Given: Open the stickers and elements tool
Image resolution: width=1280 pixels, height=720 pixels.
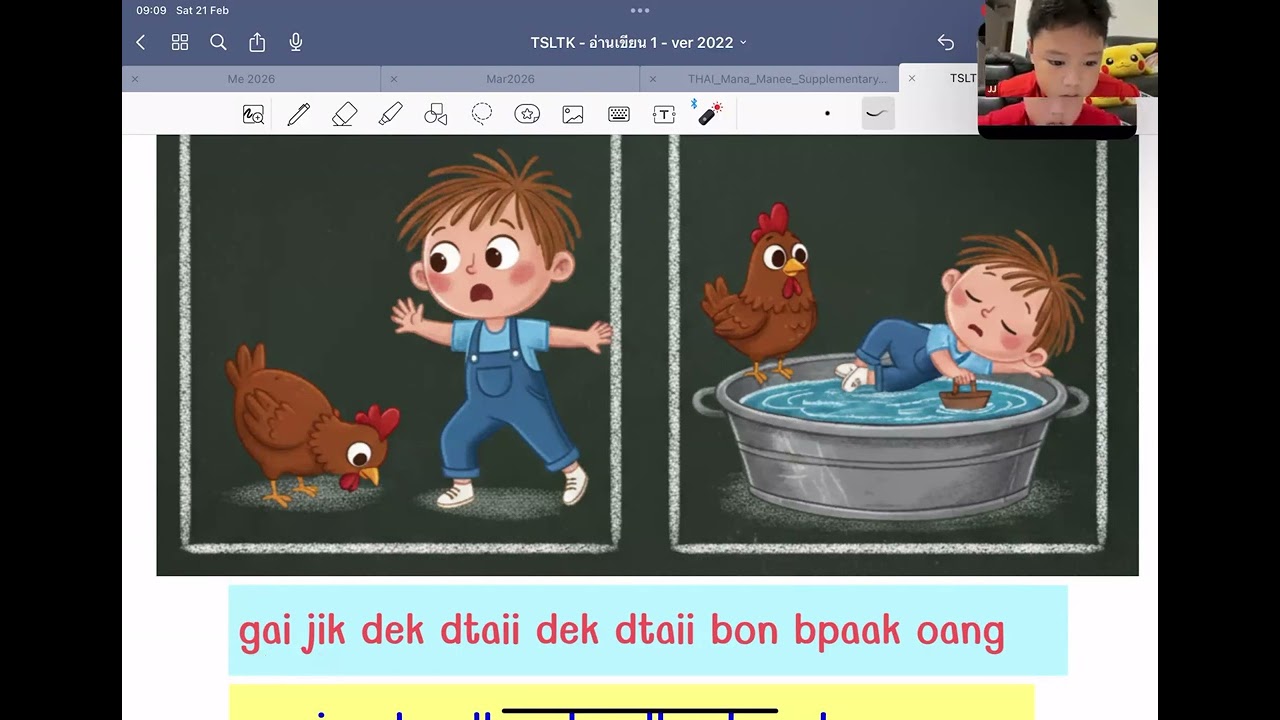Looking at the screenshot, I should [527, 114].
